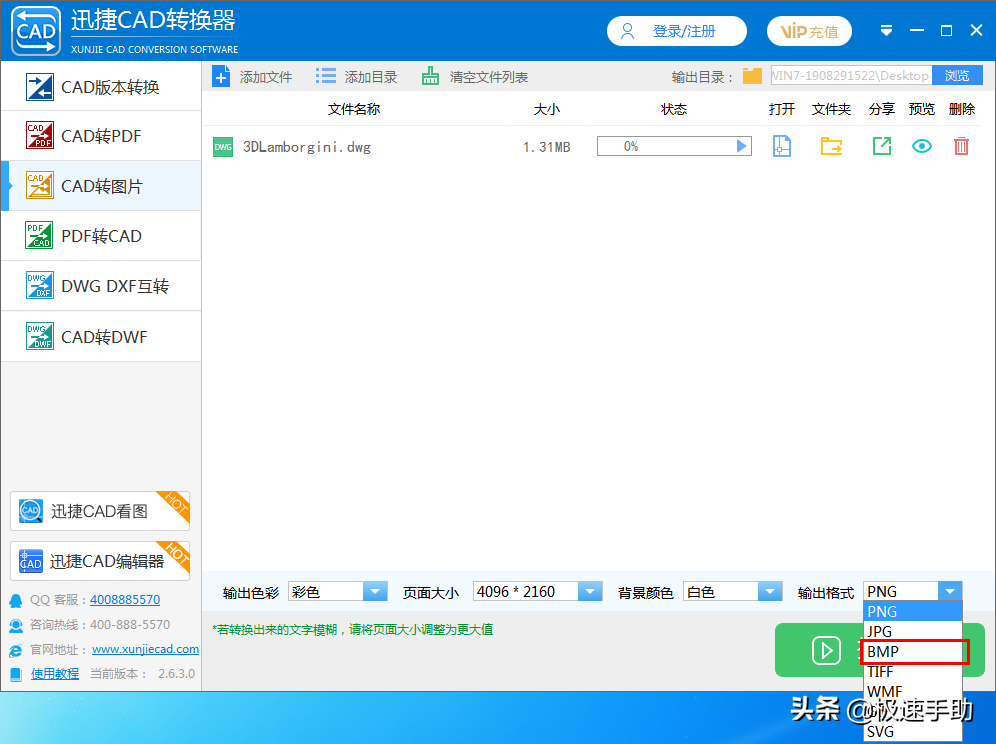Open CAD转DWF conversion mode
This screenshot has width=996, height=744.
pos(102,336)
